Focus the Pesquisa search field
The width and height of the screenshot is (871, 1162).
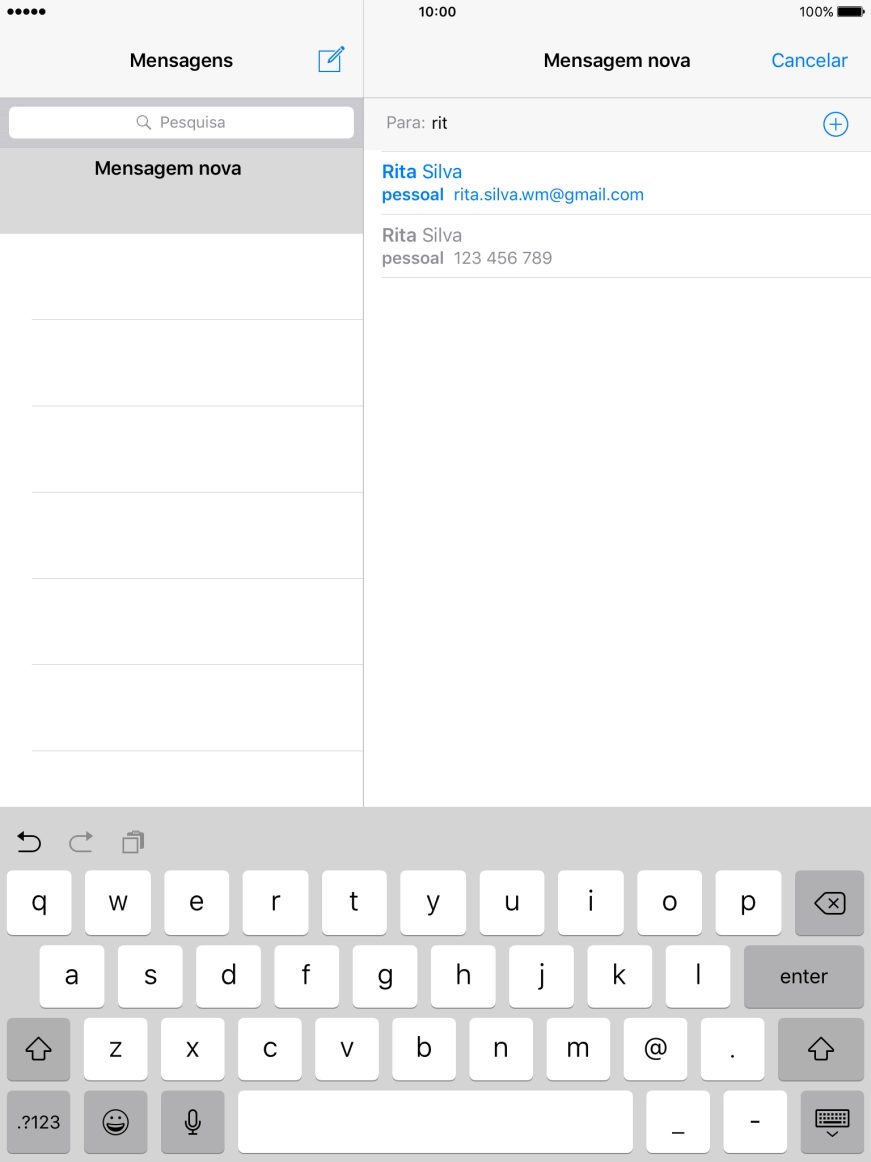point(181,122)
